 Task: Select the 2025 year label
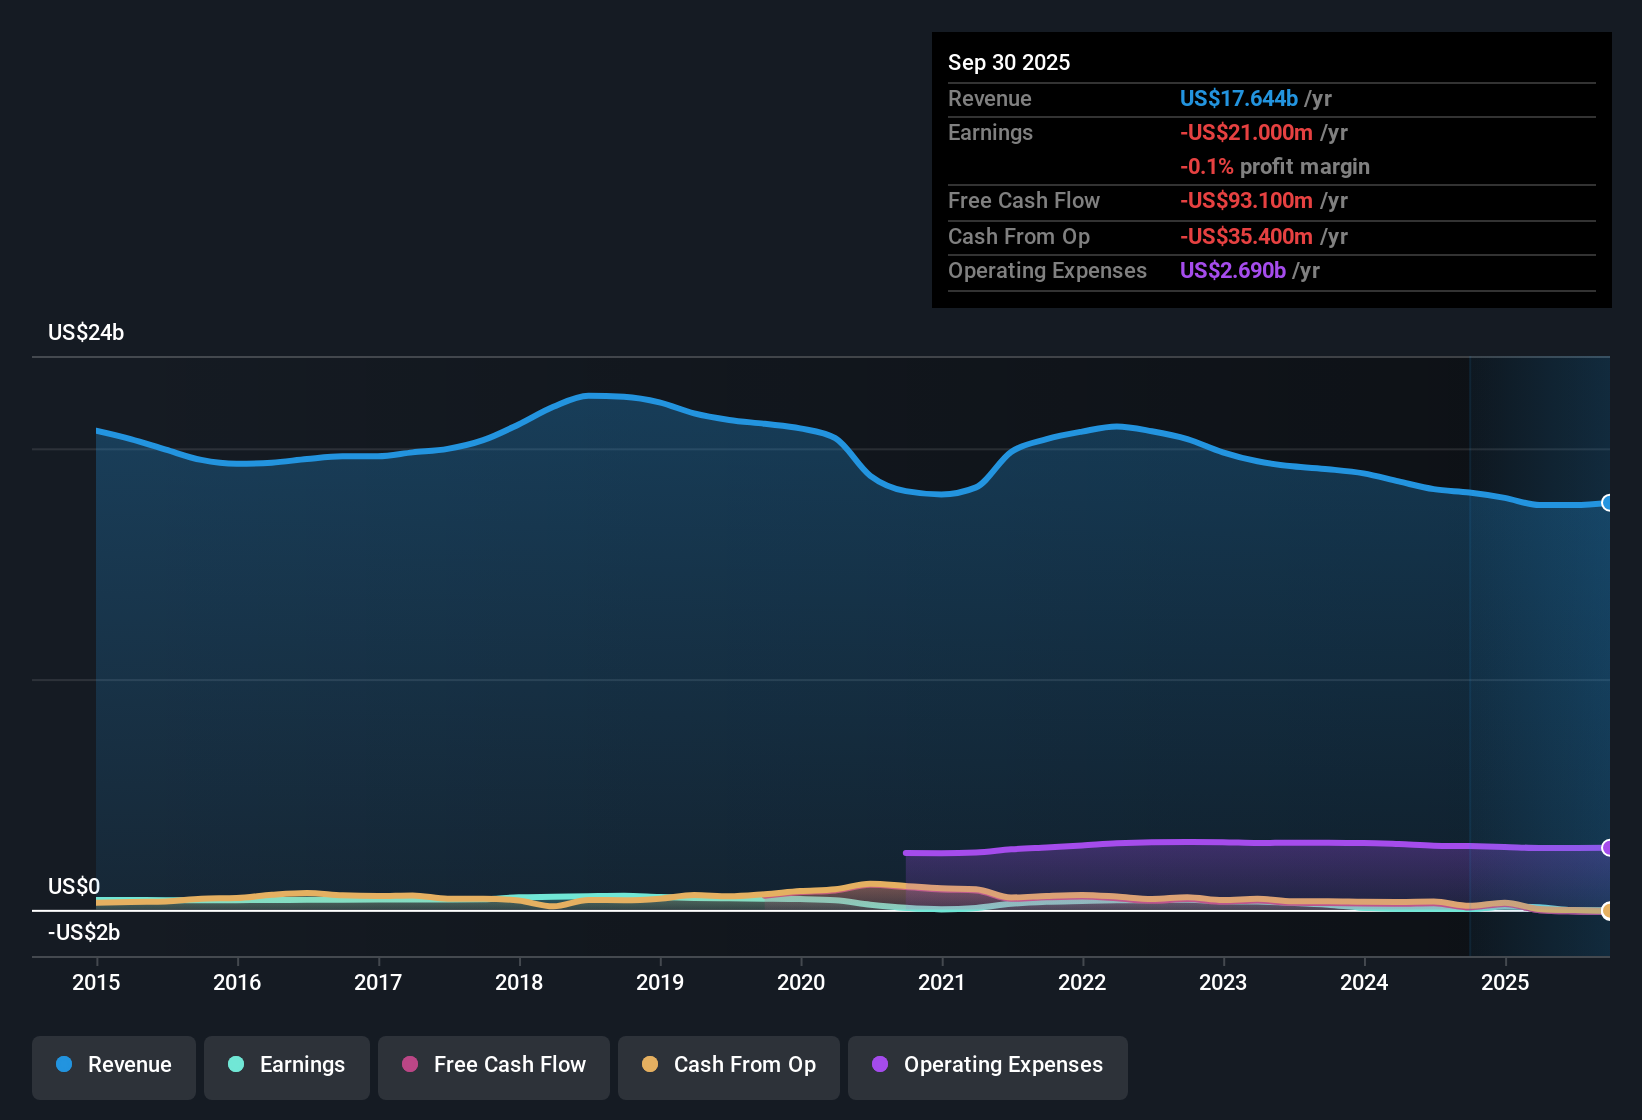point(1506,983)
